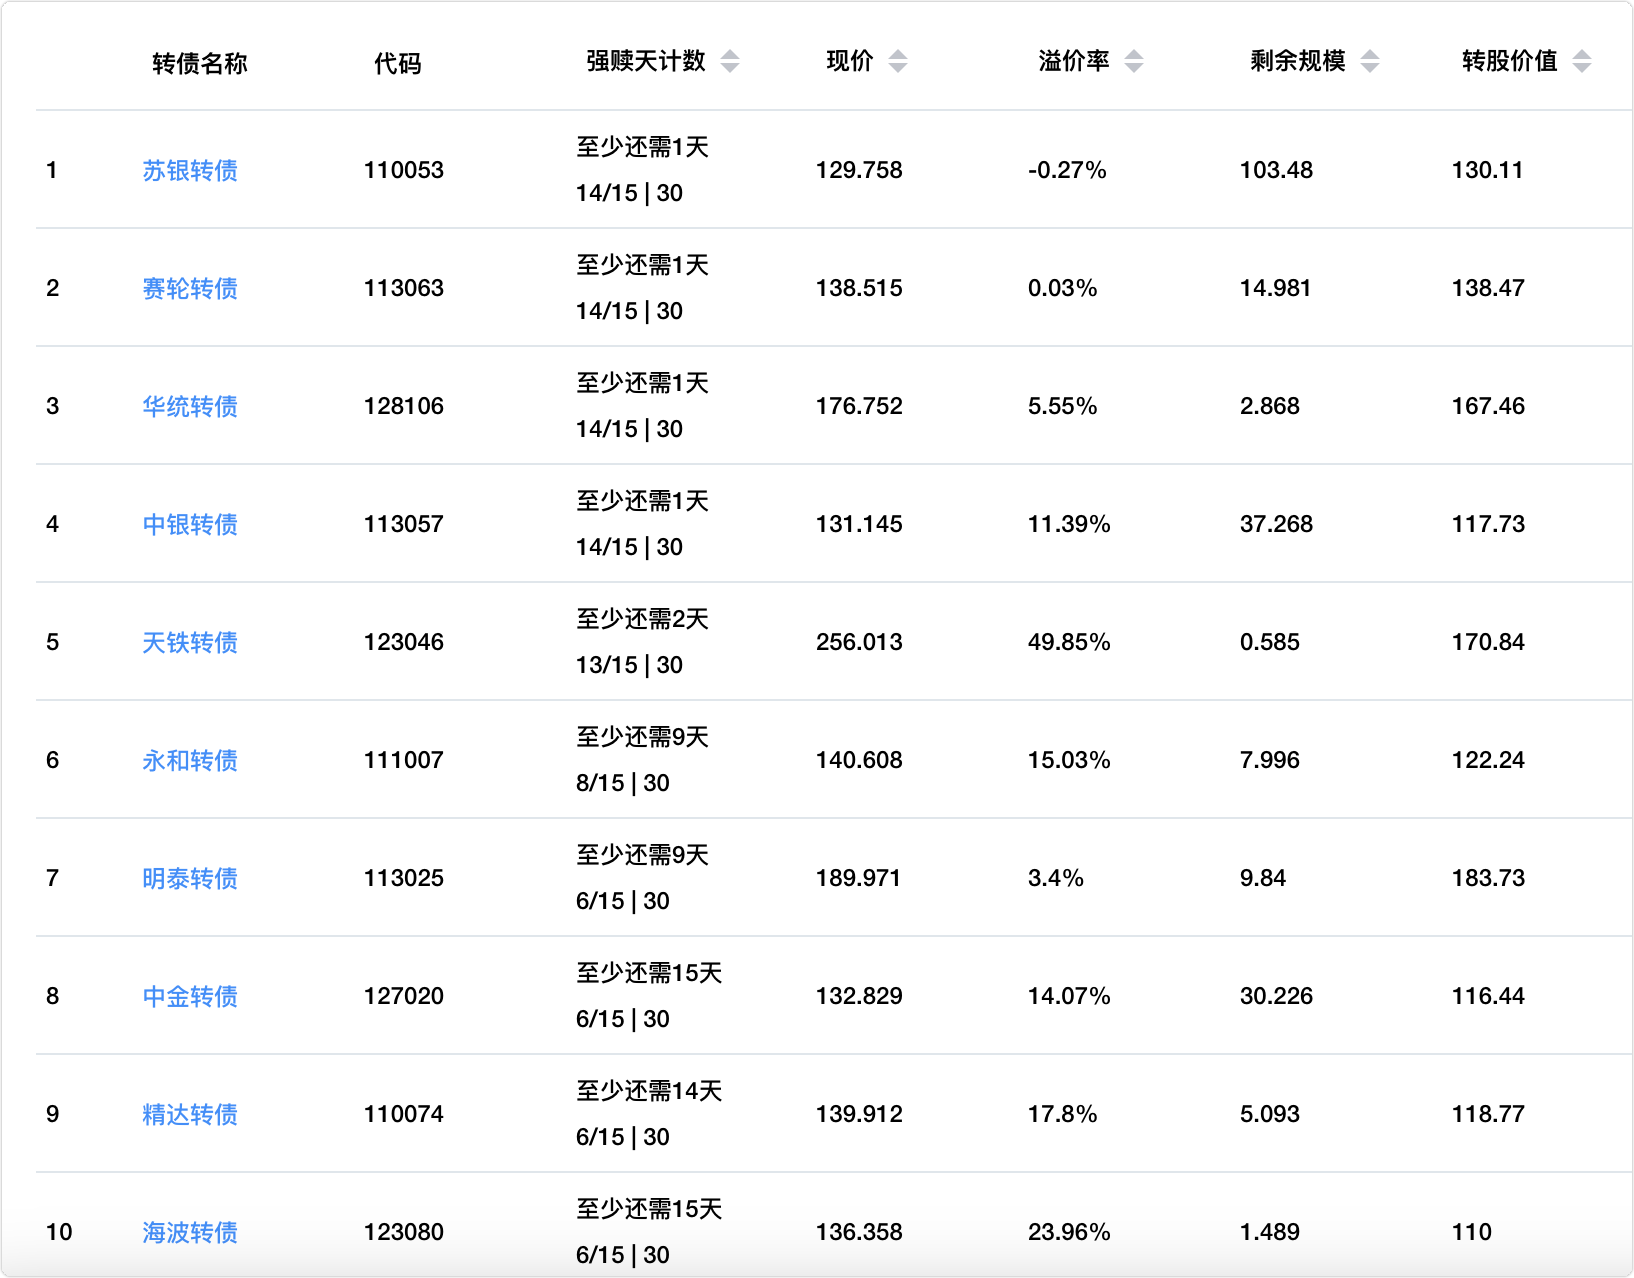Click the 代码 column header

pos(397,63)
